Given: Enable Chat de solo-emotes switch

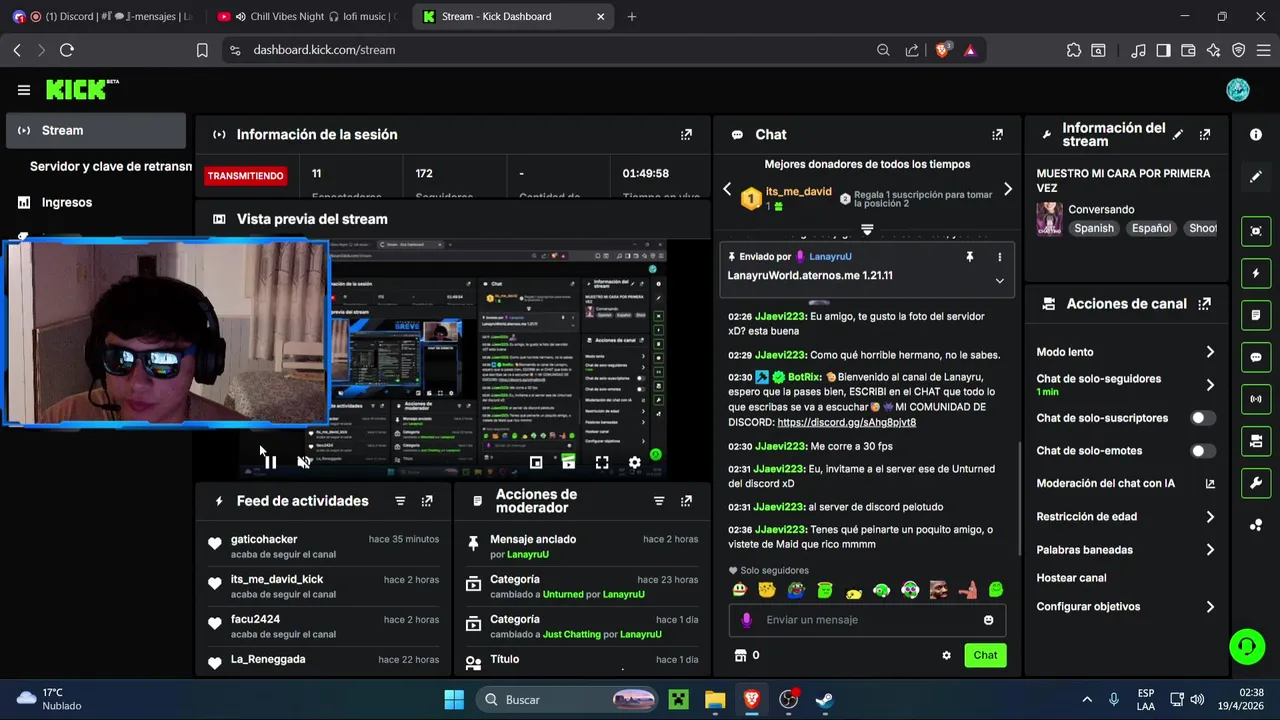Looking at the screenshot, I should 1203,451.
